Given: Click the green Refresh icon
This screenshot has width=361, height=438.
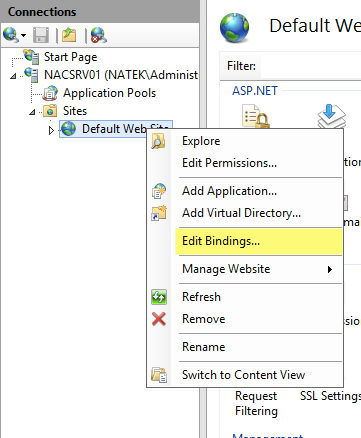Looking at the screenshot, I should pos(159,297).
